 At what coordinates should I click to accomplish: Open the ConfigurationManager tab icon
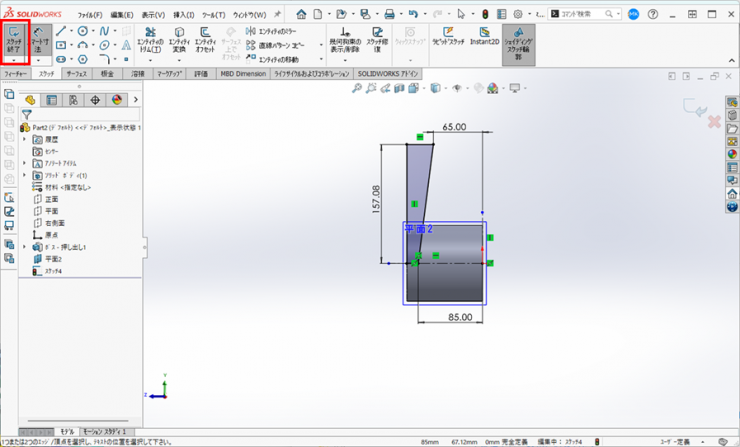tap(73, 100)
